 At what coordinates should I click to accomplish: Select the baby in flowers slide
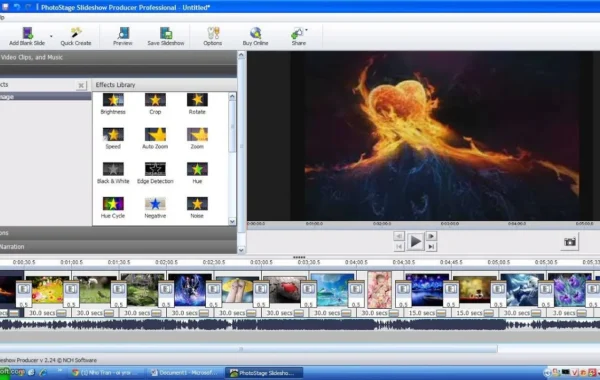[379, 290]
